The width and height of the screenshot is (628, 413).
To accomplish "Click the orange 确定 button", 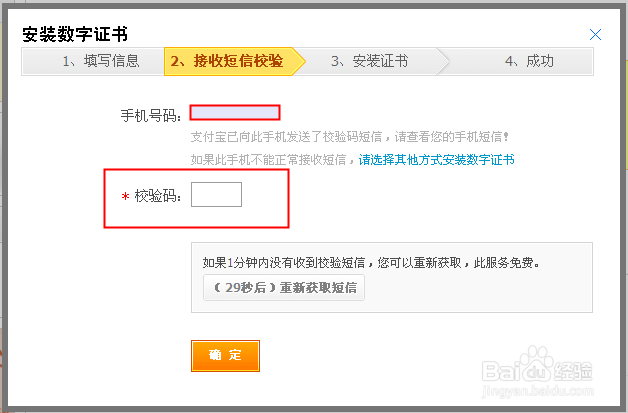I will pos(225,355).
